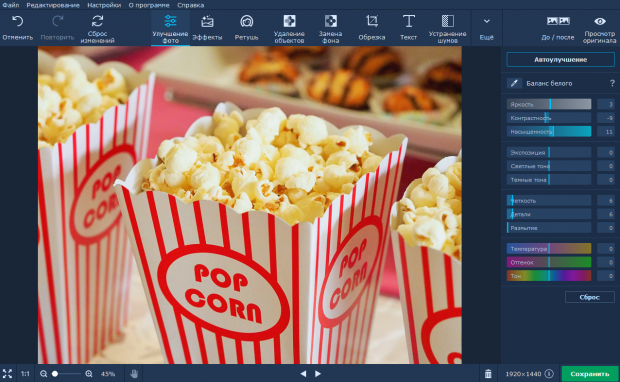620x382 pixels.
Task: Add text with the Текст tool
Action: tap(408, 28)
